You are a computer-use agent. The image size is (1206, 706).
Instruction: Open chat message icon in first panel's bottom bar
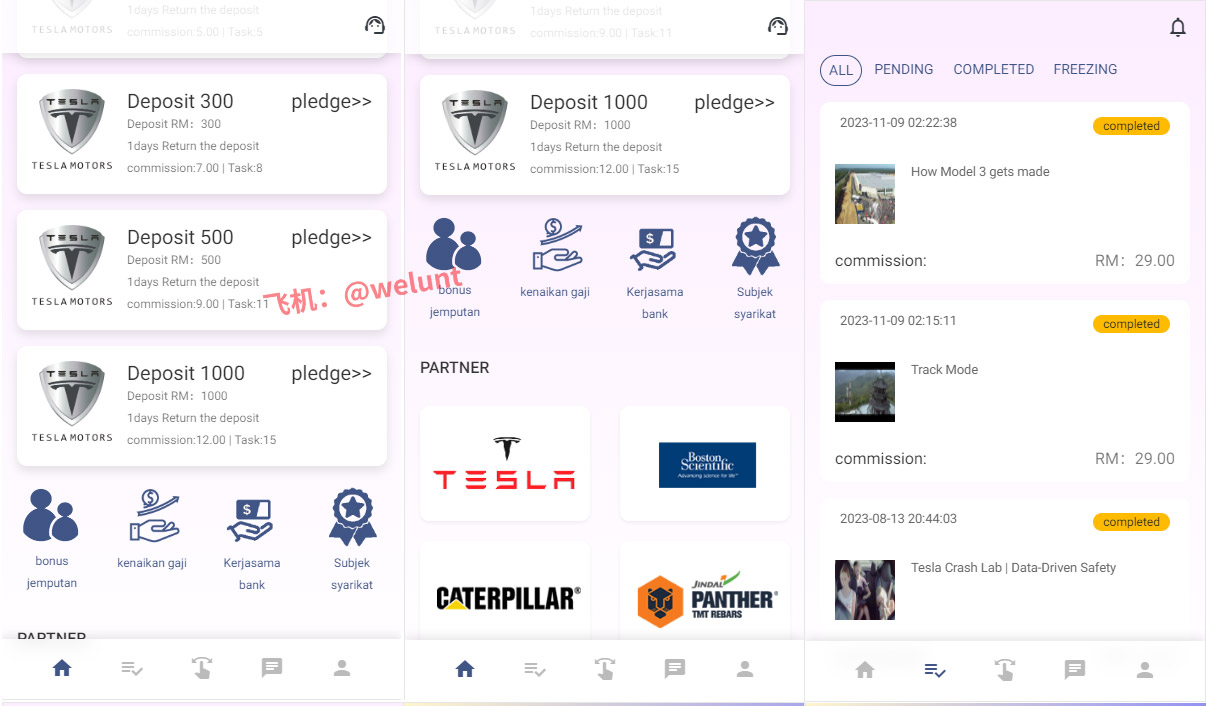click(272, 668)
